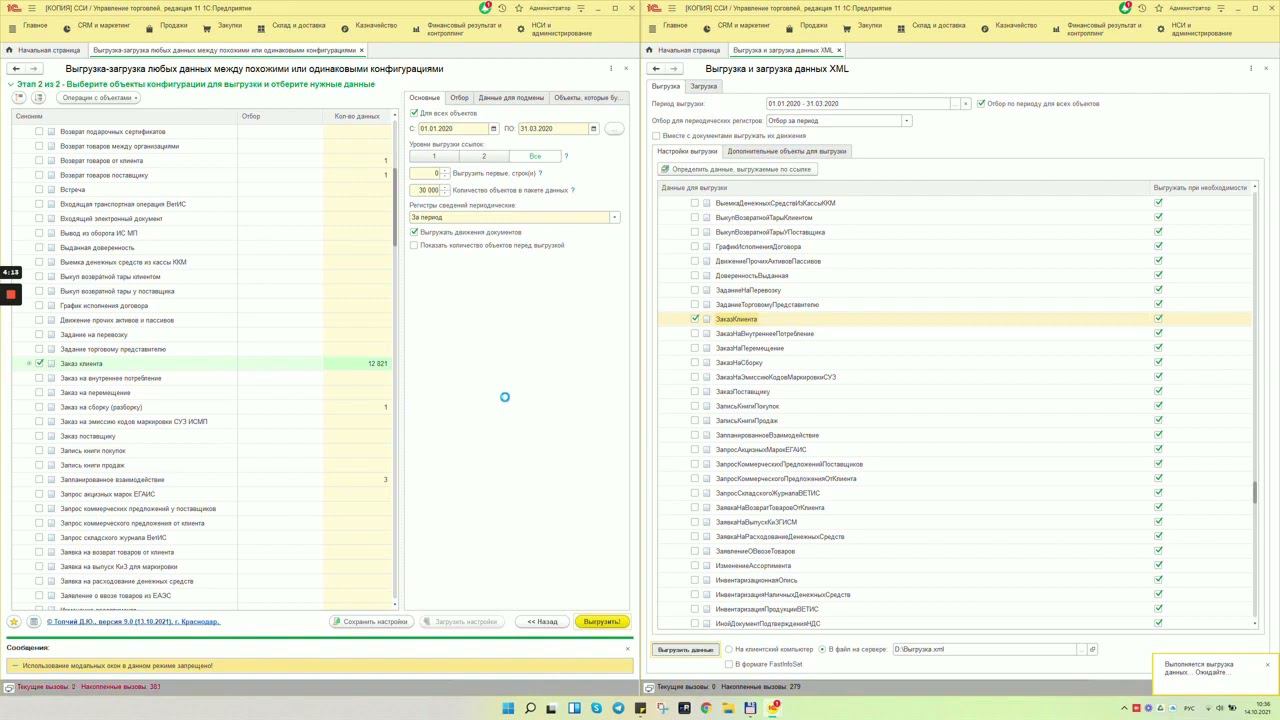Click the first list-mode icon left of Операции с объектами
Viewport: 1280px width, 720px height.
19,98
